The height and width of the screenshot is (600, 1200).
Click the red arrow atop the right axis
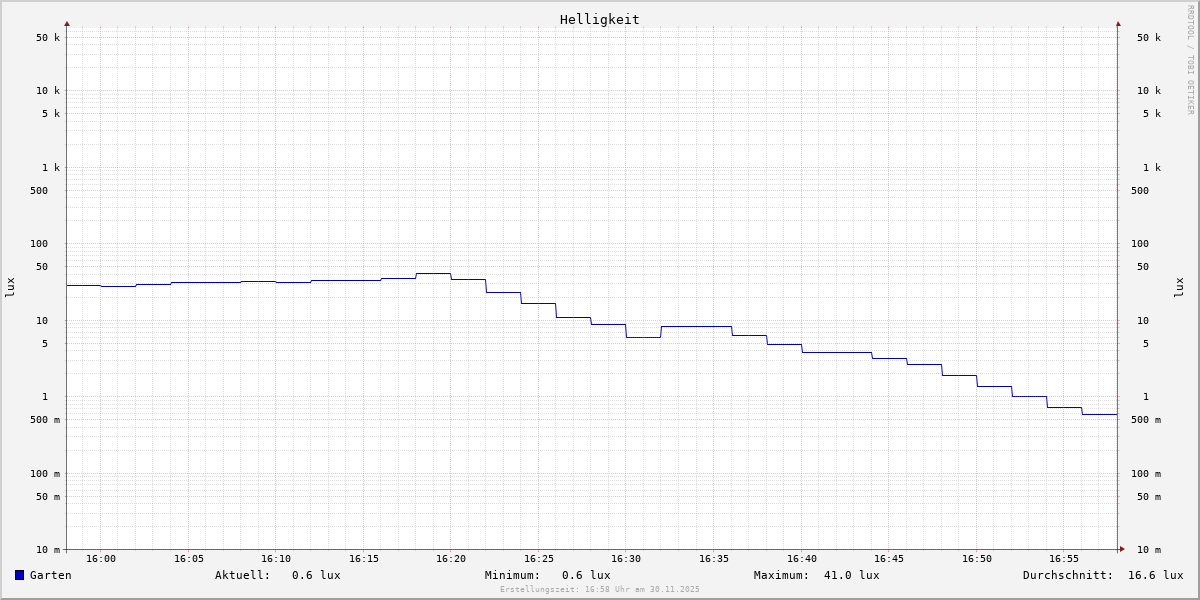[1118, 23]
